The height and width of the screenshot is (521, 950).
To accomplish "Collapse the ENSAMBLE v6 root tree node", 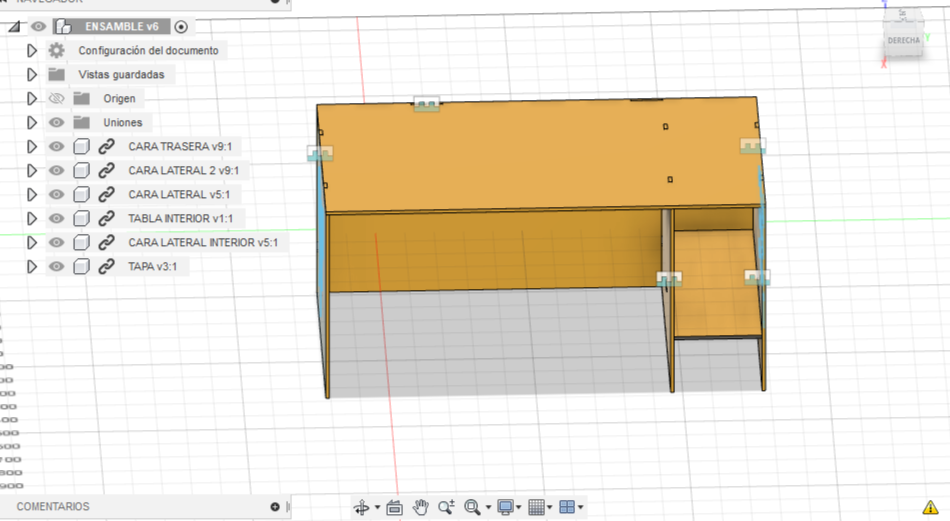I will coord(13,27).
